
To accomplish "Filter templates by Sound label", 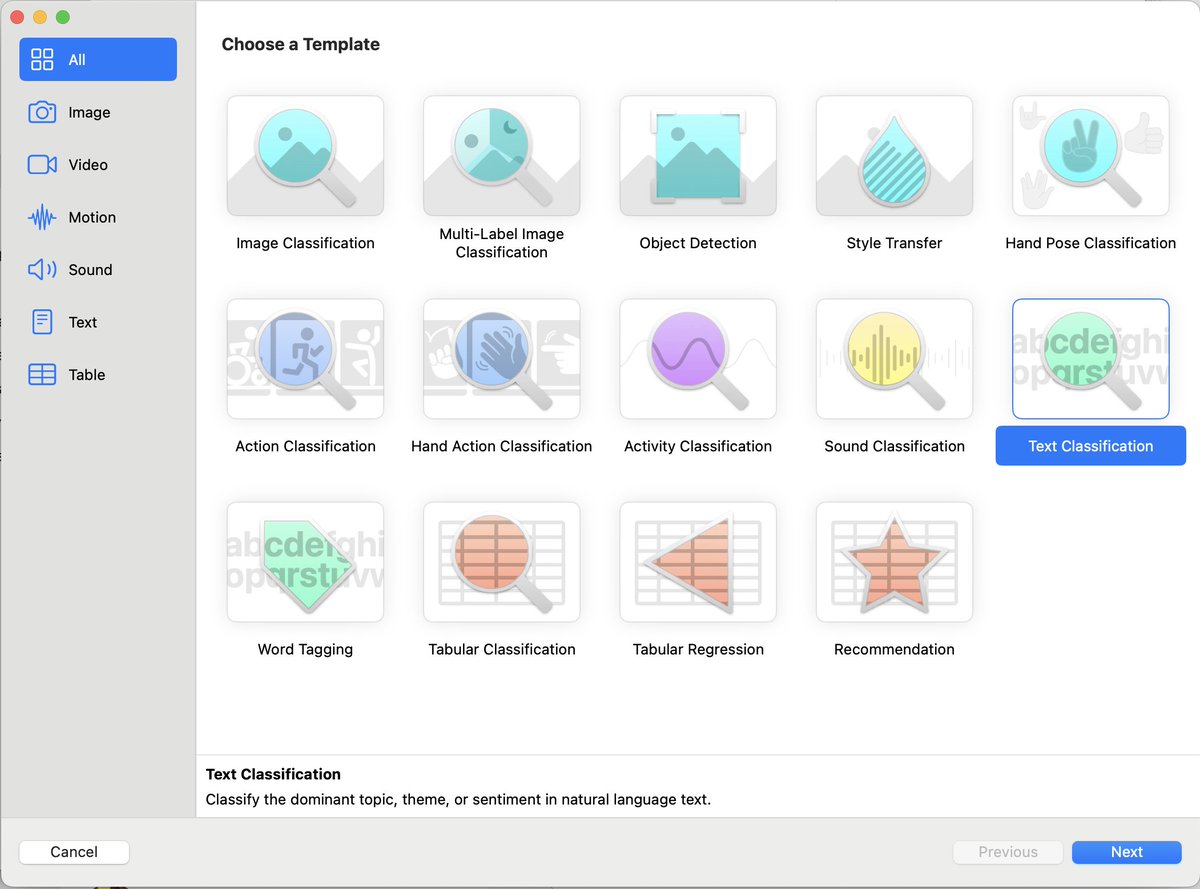I will 90,270.
